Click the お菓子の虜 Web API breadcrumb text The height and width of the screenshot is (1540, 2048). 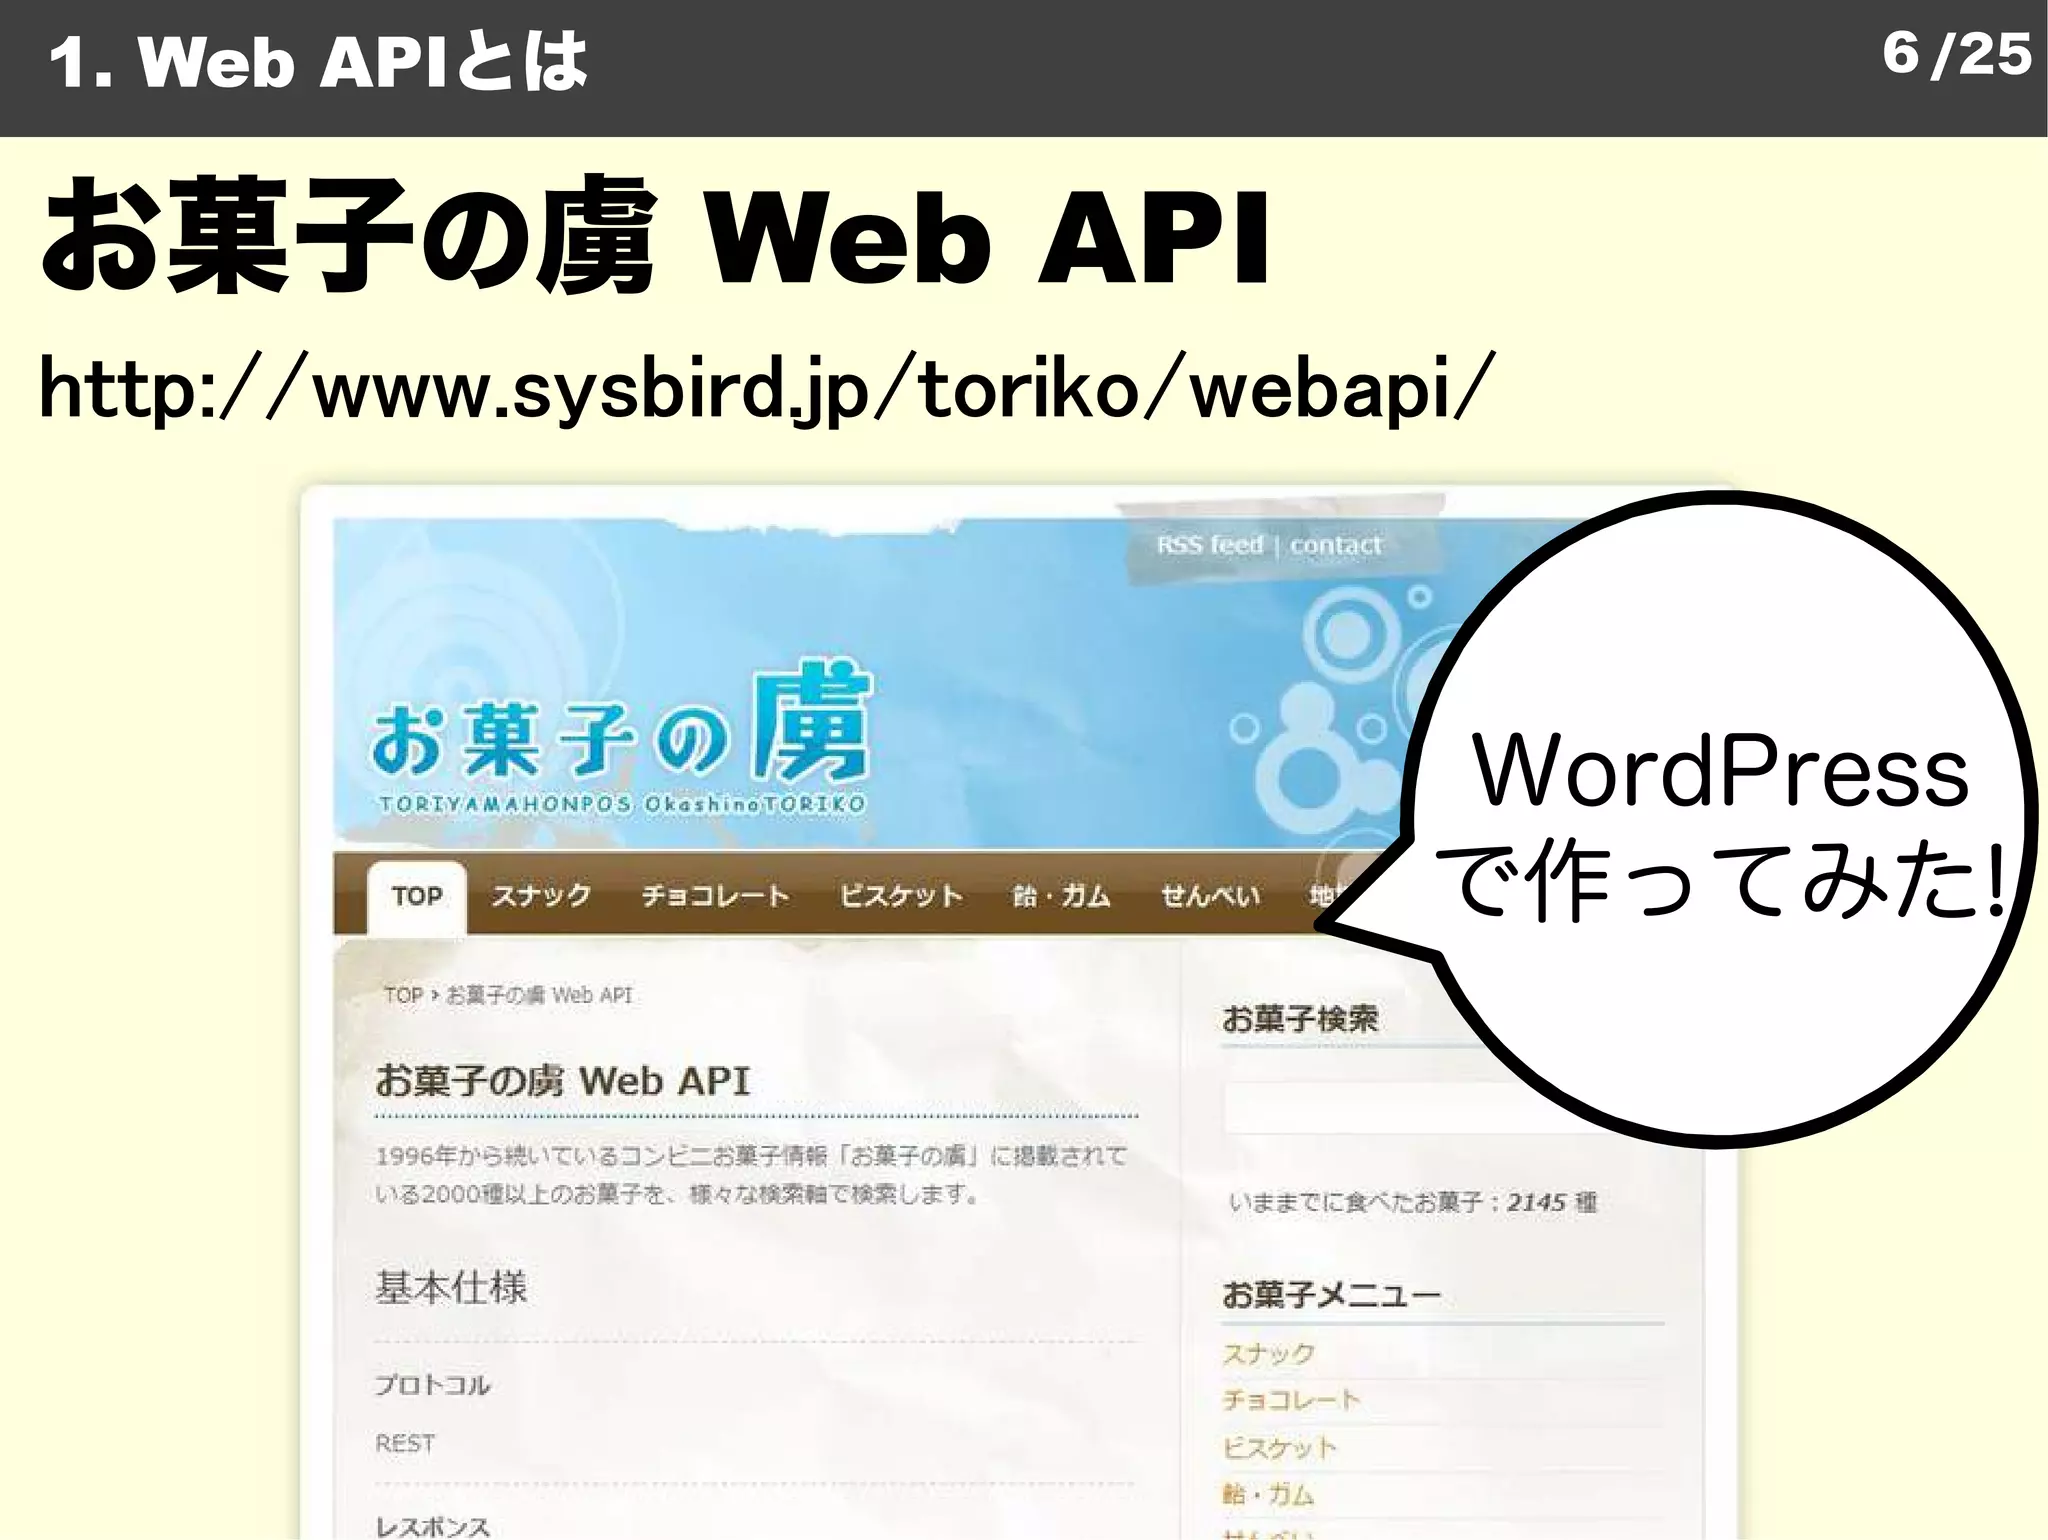(539, 995)
